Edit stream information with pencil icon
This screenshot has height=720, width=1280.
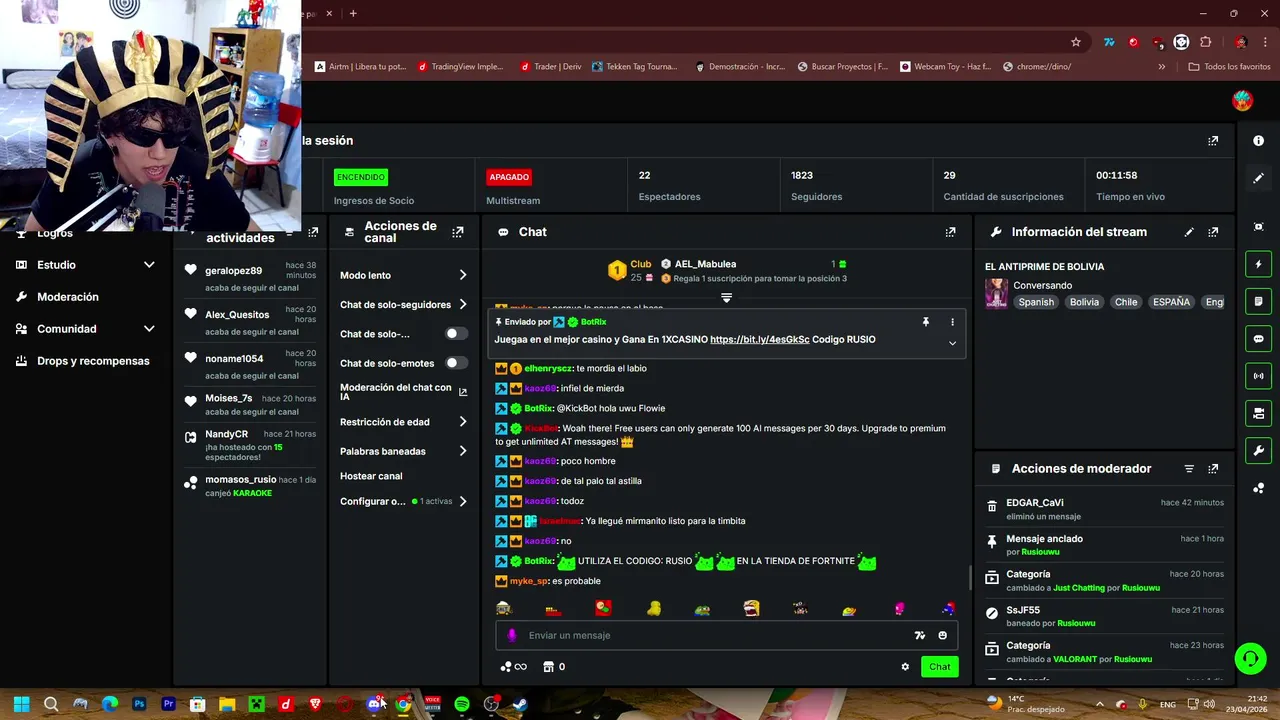1189,232
